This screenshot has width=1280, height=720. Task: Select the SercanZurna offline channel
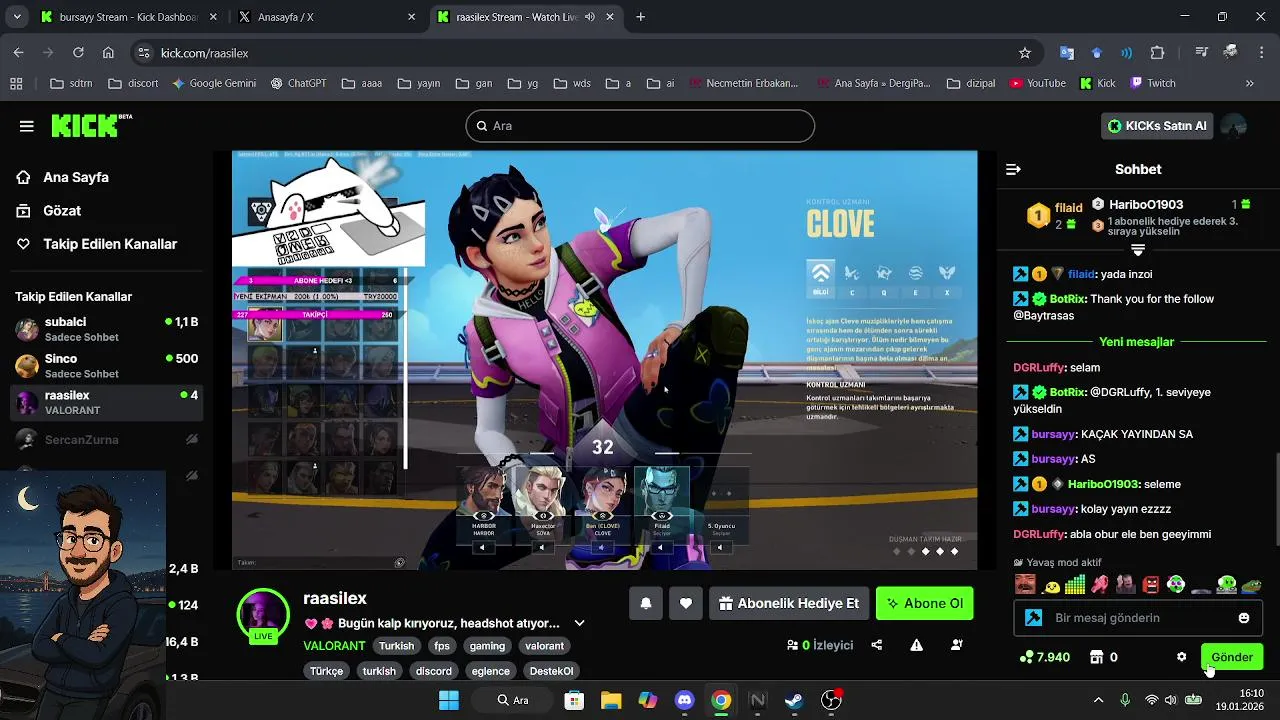[106, 440]
